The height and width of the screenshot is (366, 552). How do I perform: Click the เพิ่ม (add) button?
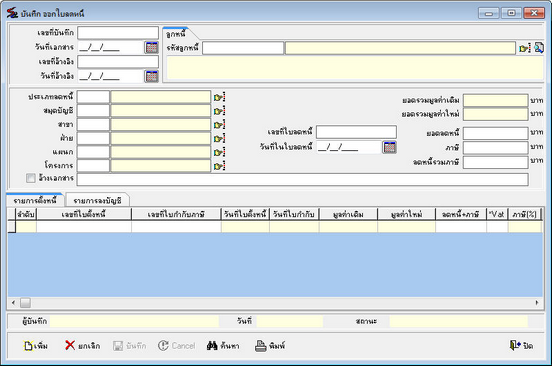pos(36,346)
